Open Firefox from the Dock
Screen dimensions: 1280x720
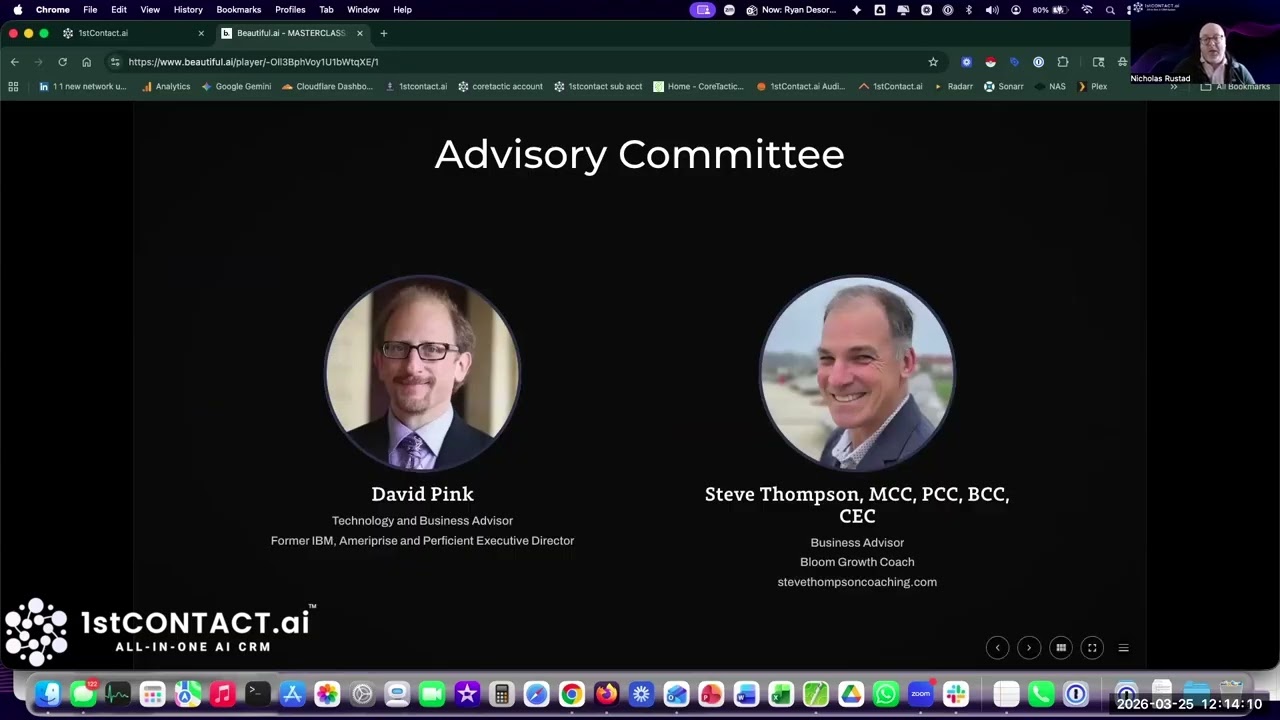pos(606,694)
